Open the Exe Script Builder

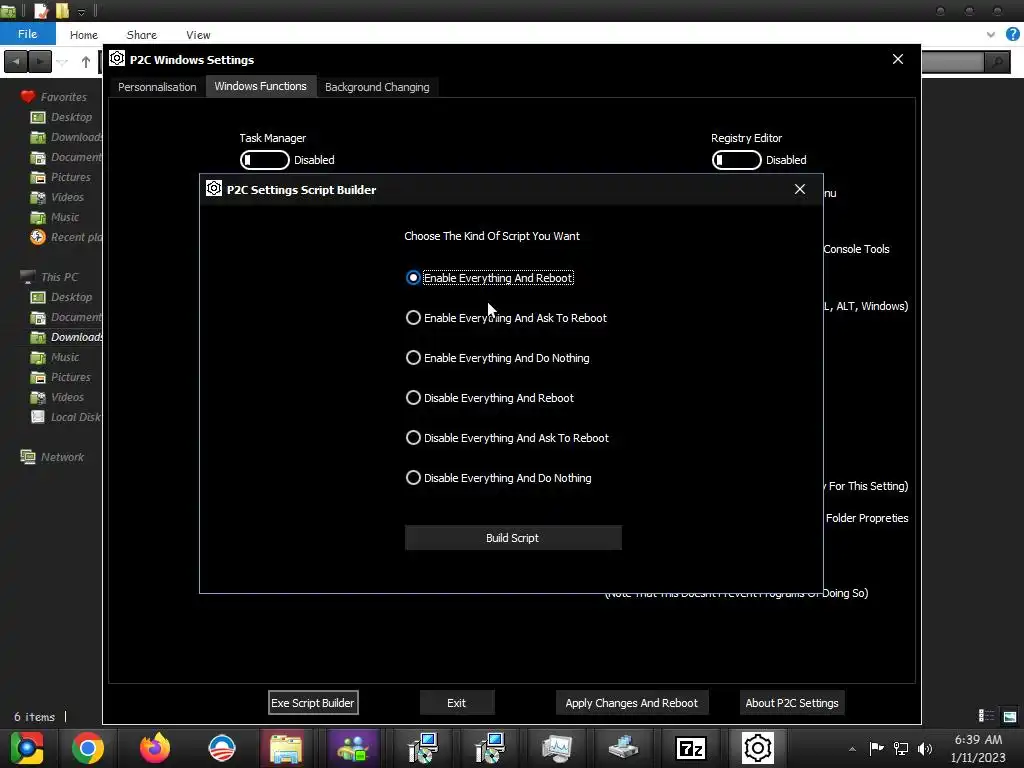click(x=313, y=703)
